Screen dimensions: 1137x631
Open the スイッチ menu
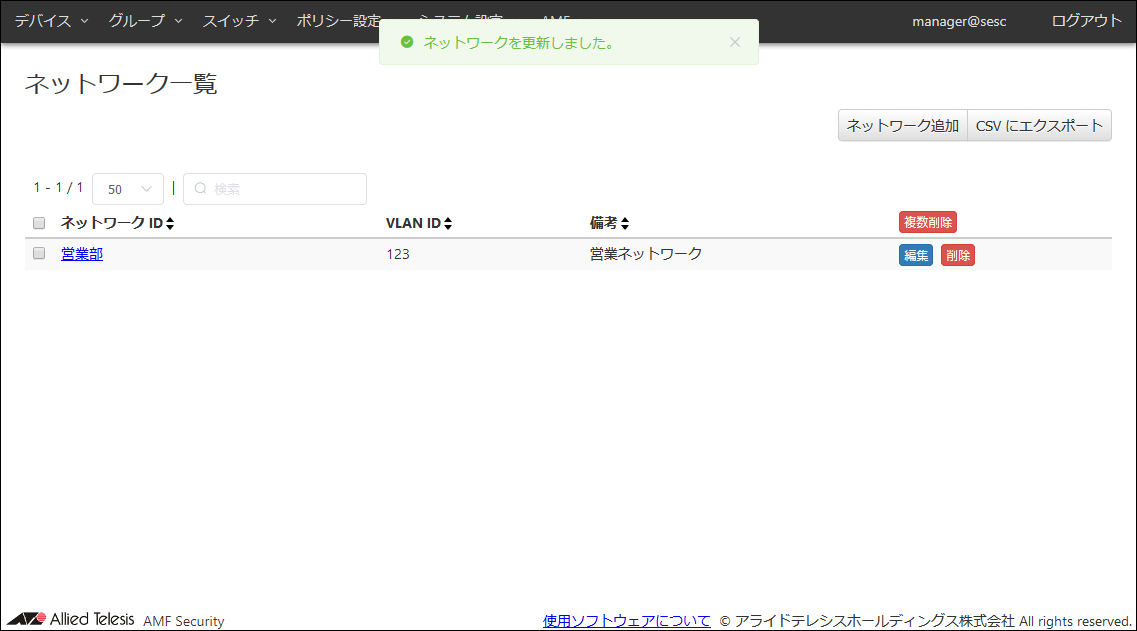[x=239, y=21]
